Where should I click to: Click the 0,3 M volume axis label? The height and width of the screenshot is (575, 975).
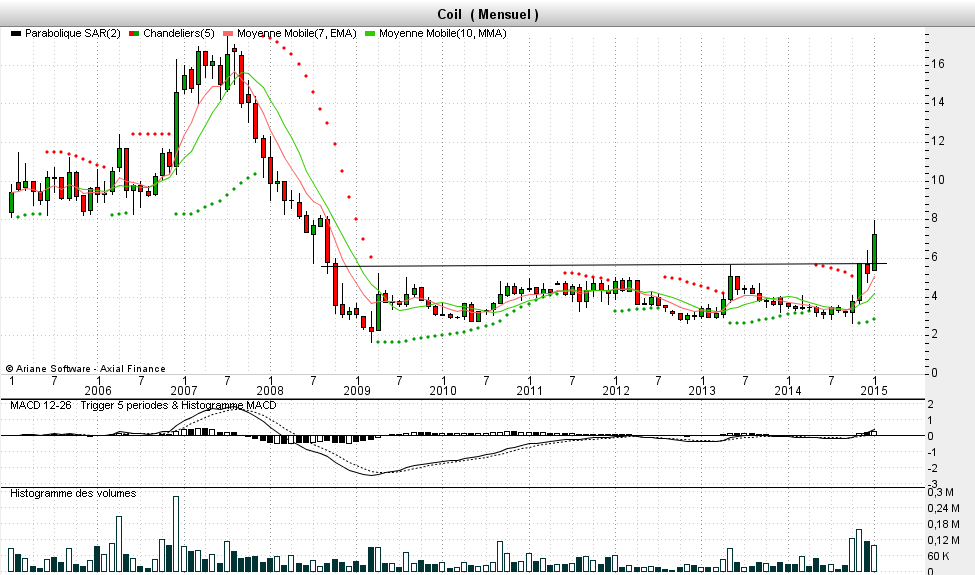[x=942, y=493]
